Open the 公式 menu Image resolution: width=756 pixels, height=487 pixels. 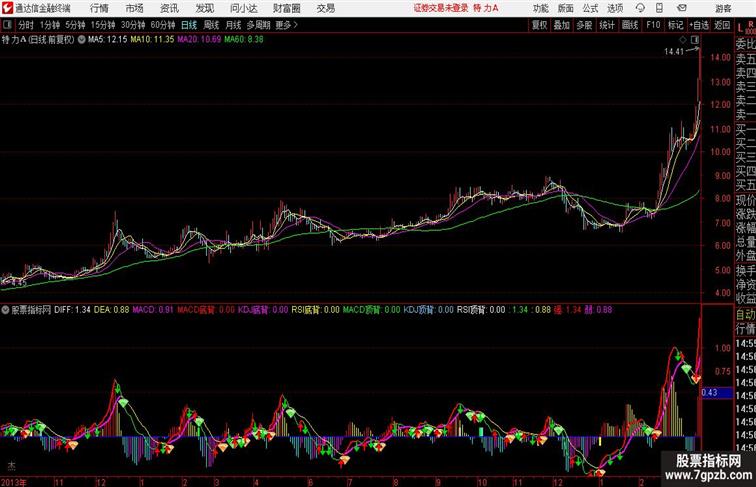(x=590, y=8)
